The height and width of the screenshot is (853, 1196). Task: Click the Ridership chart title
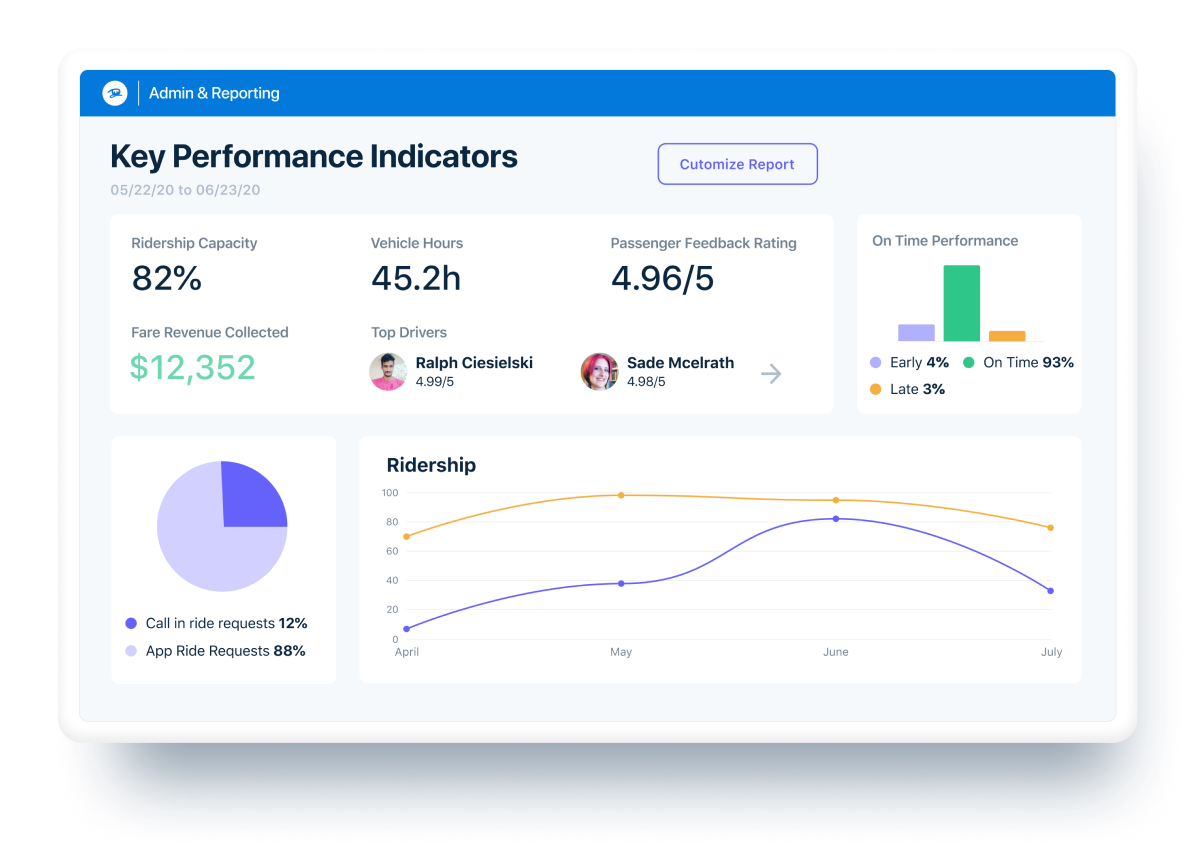click(x=431, y=465)
